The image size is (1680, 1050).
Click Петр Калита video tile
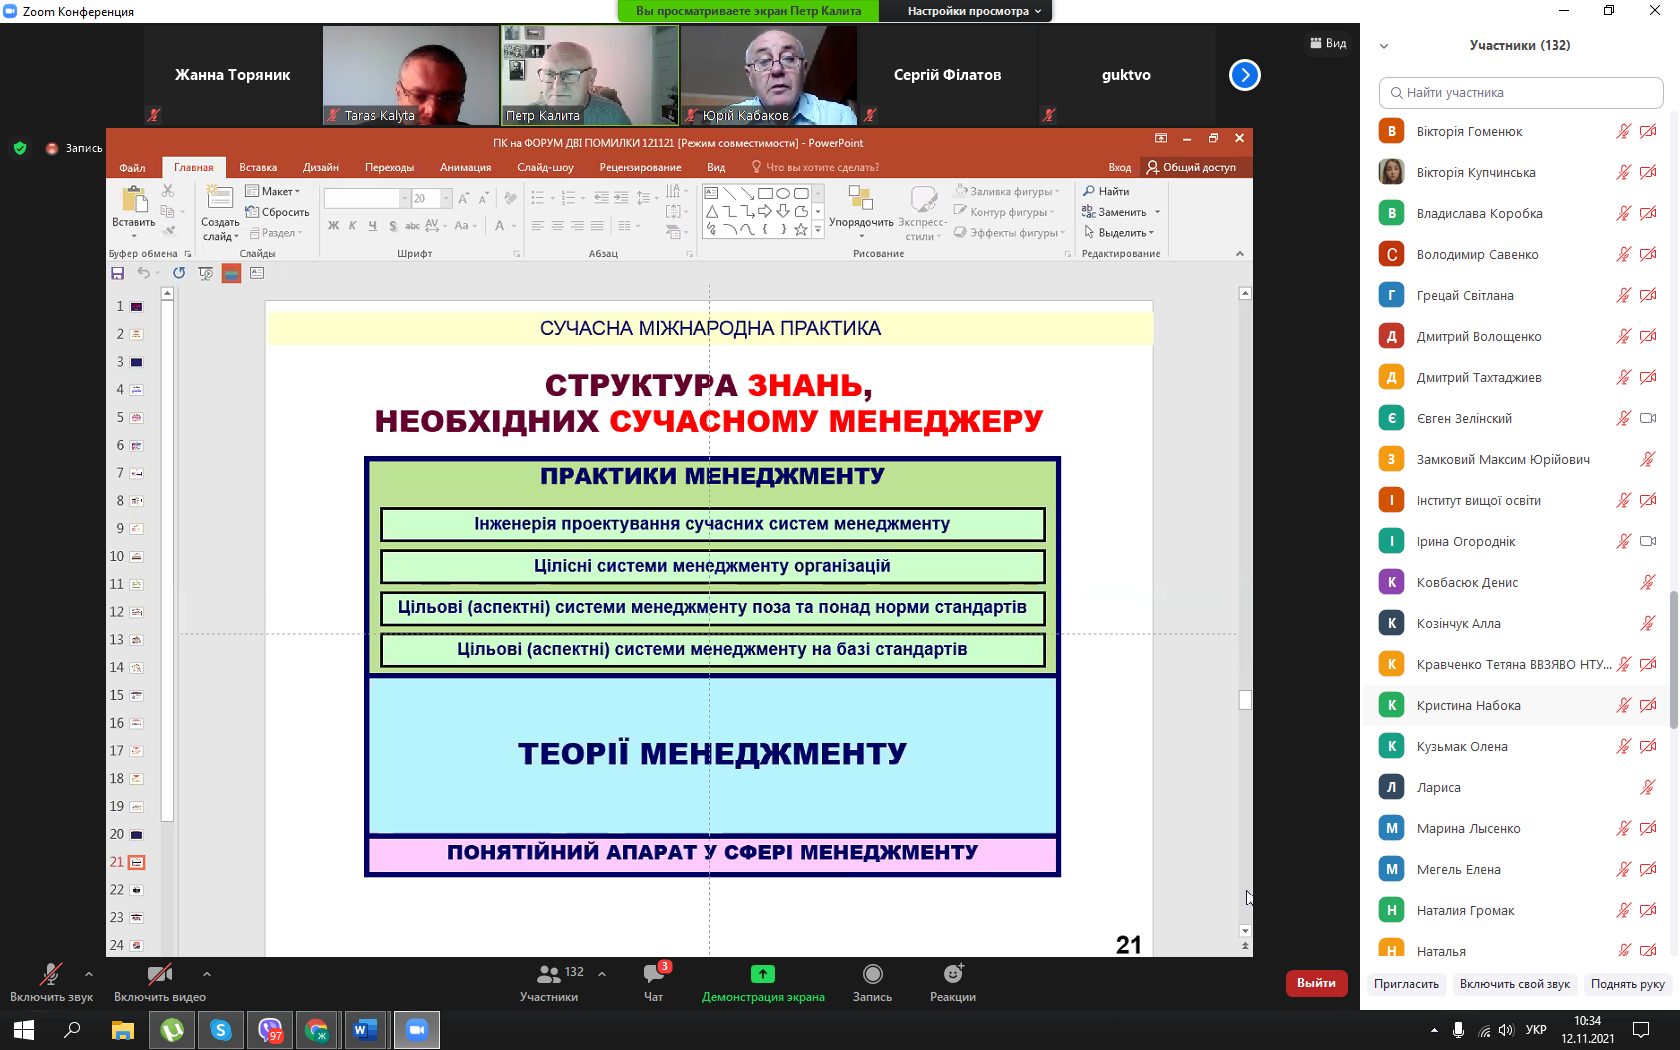click(590, 75)
